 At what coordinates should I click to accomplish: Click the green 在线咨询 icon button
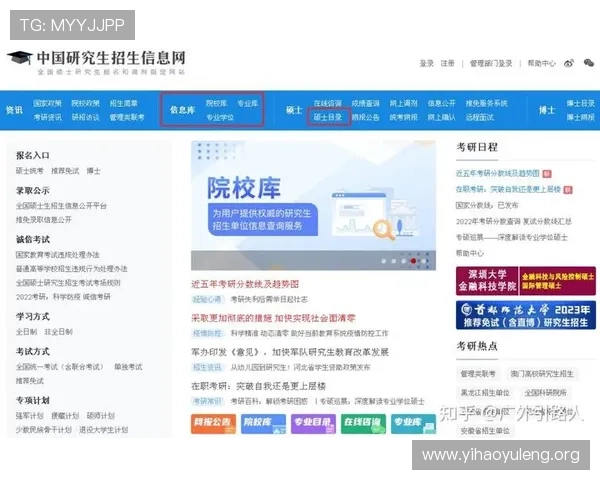tap(364, 424)
